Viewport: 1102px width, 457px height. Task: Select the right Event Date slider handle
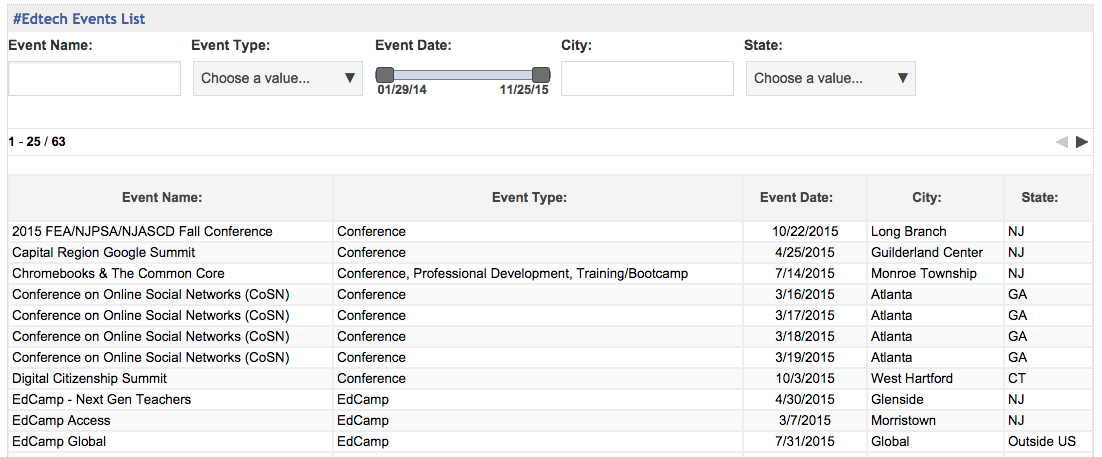point(540,75)
